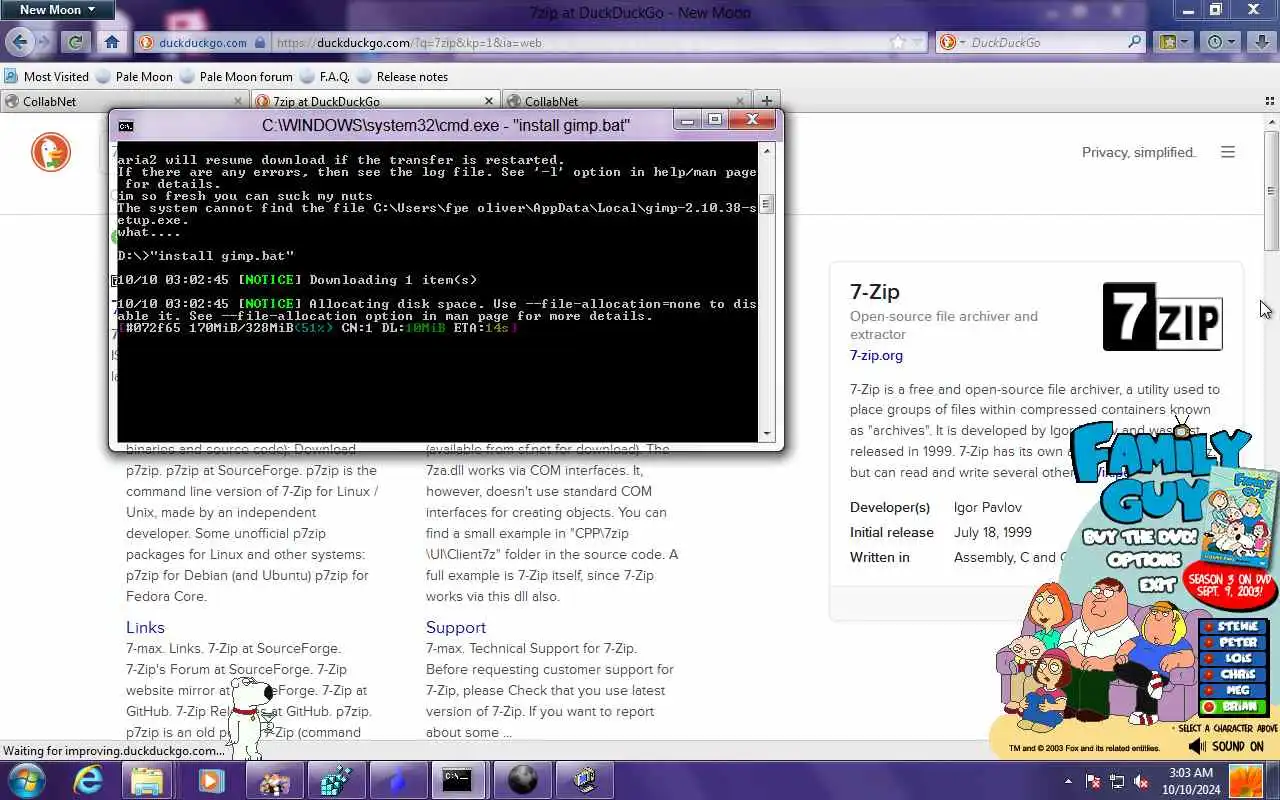This screenshot has height=800, width=1280.
Task: Open the Pale Moon forum bookmark
Action: coord(236,77)
